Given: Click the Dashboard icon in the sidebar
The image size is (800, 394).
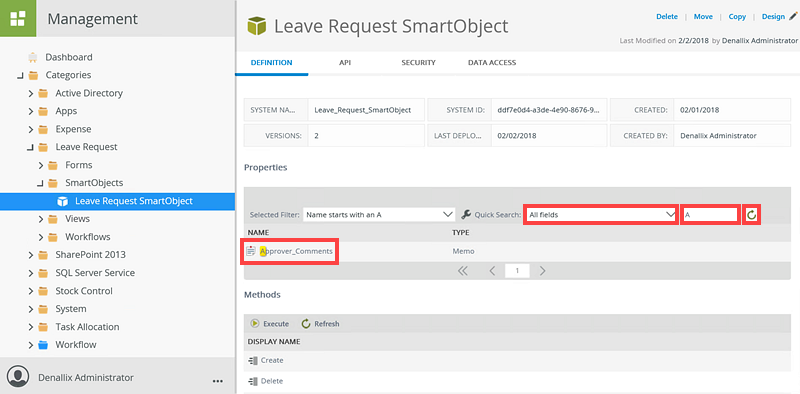Looking at the screenshot, I should (33, 57).
